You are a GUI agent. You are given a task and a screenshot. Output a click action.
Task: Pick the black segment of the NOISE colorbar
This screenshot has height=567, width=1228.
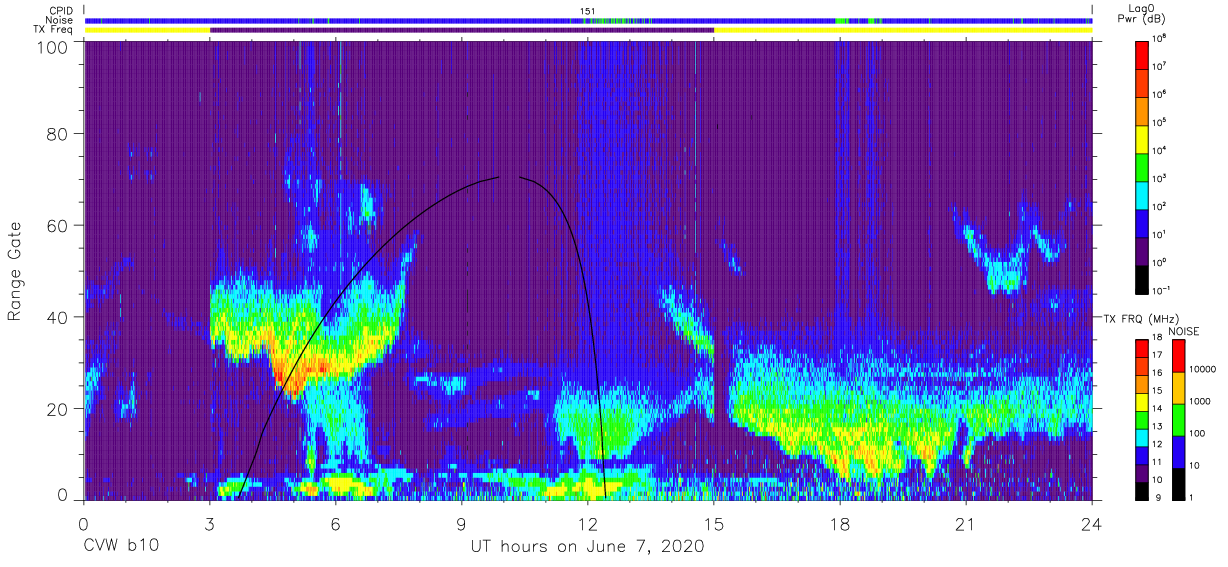(x=1178, y=483)
